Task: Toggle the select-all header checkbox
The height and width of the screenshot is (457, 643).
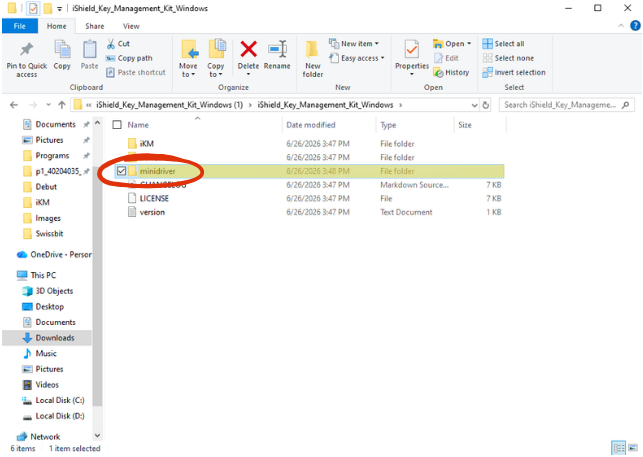Action: pos(117,125)
